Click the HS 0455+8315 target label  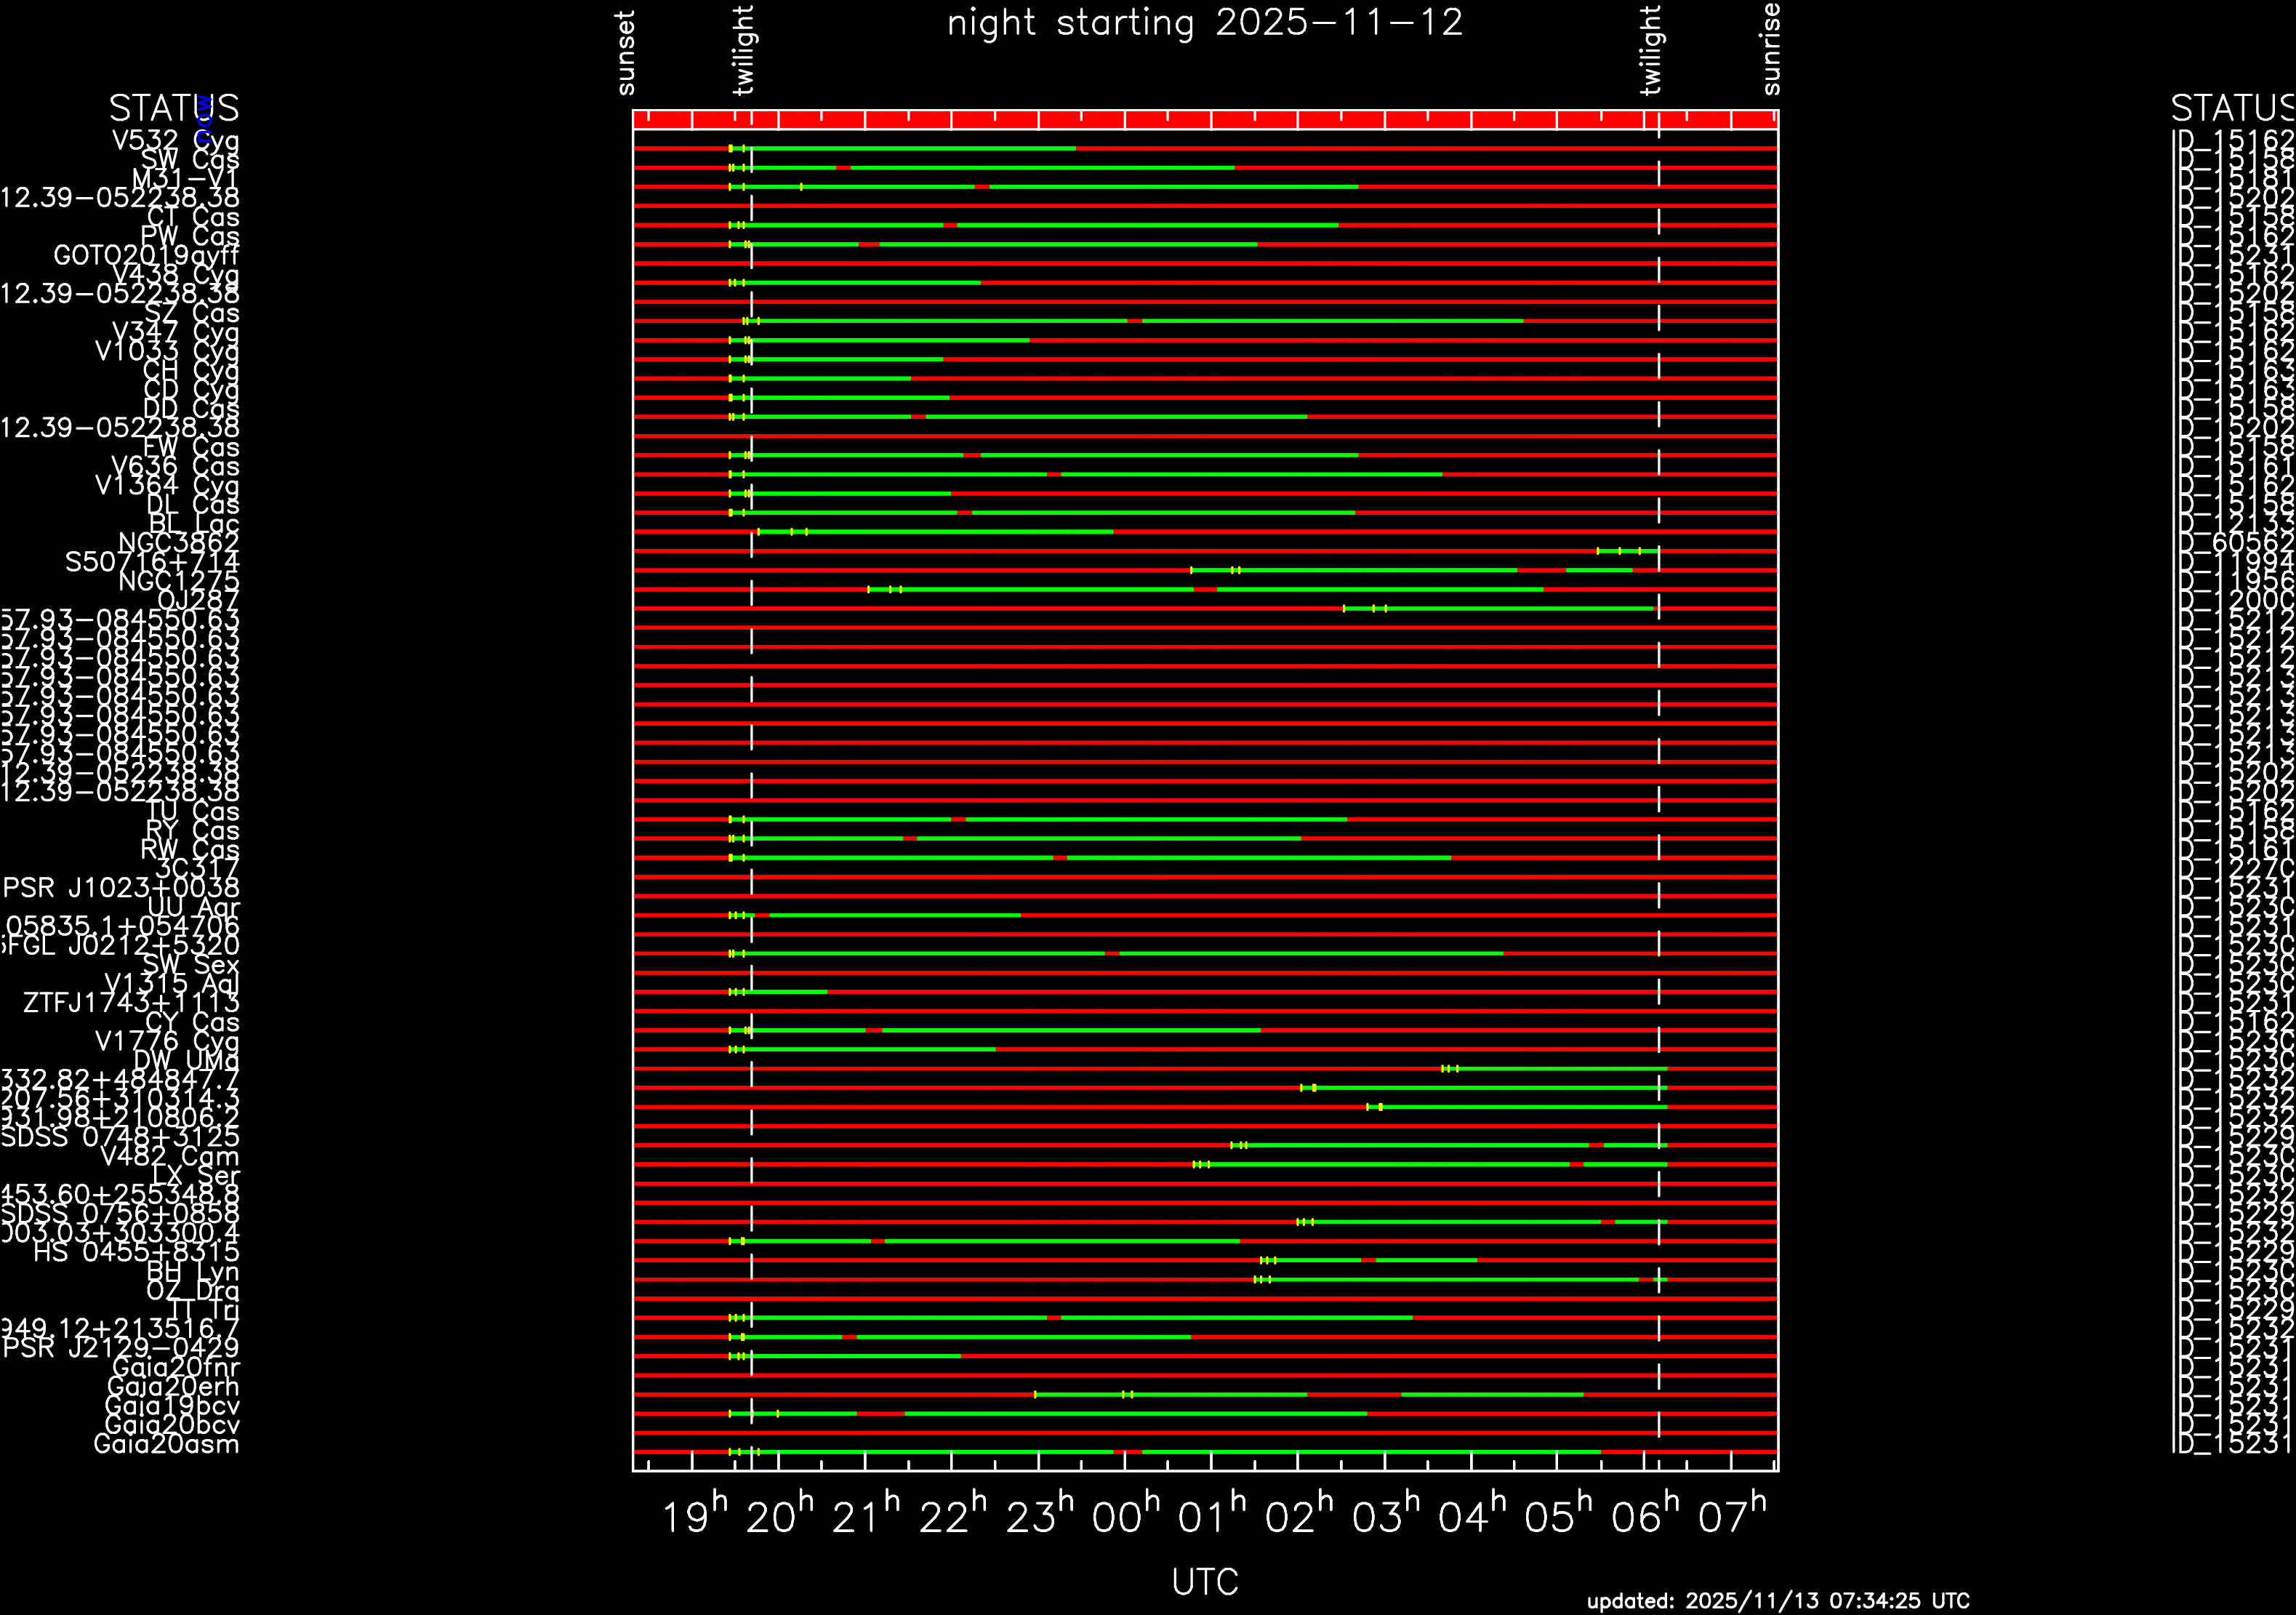pos(136,1252)
